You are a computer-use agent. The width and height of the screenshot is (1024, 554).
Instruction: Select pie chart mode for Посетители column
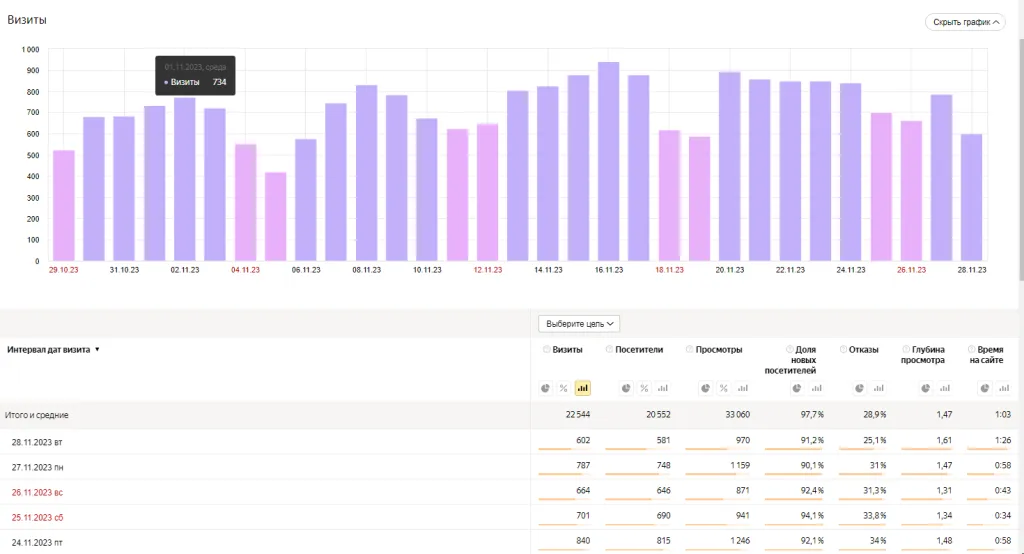tap(626, 388)
